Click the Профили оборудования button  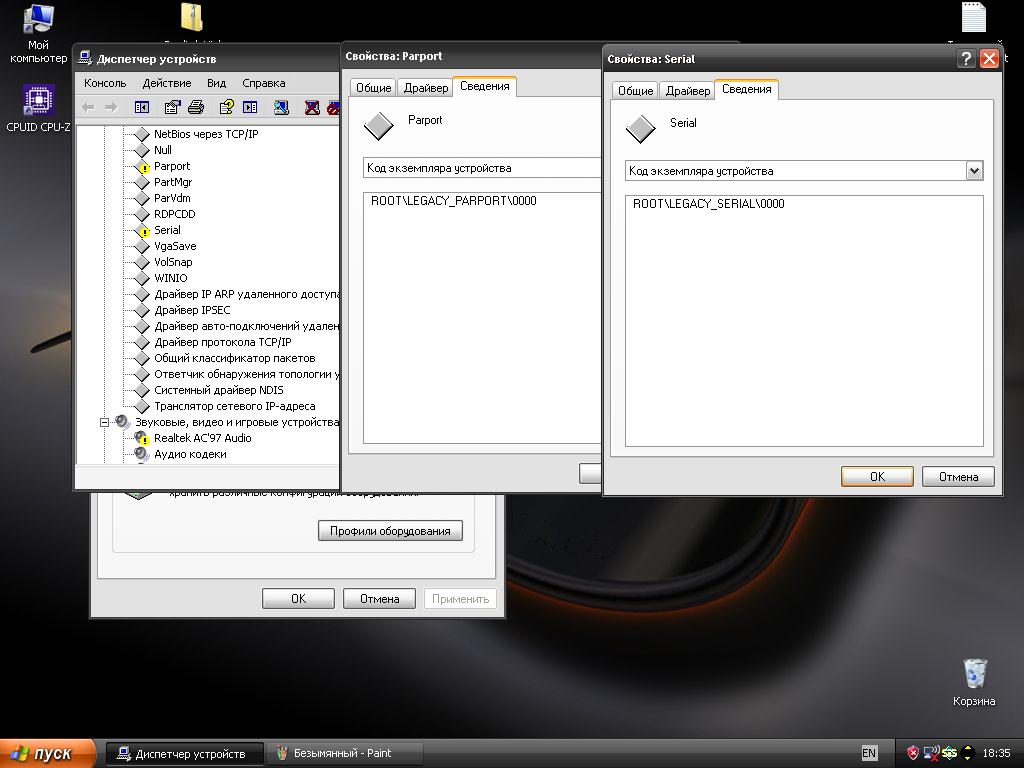[390, 531]
